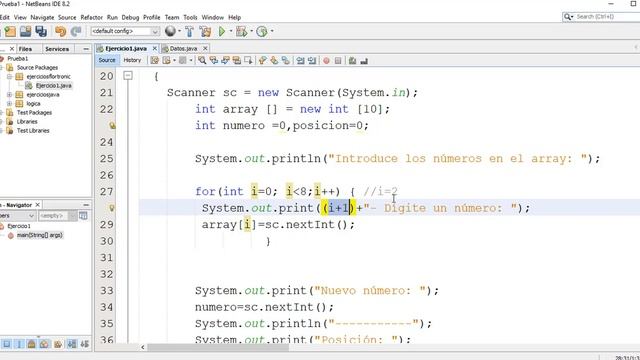
Task: Open dropdown arrow beside Debug Project
Action: click(x=251, y=31)
